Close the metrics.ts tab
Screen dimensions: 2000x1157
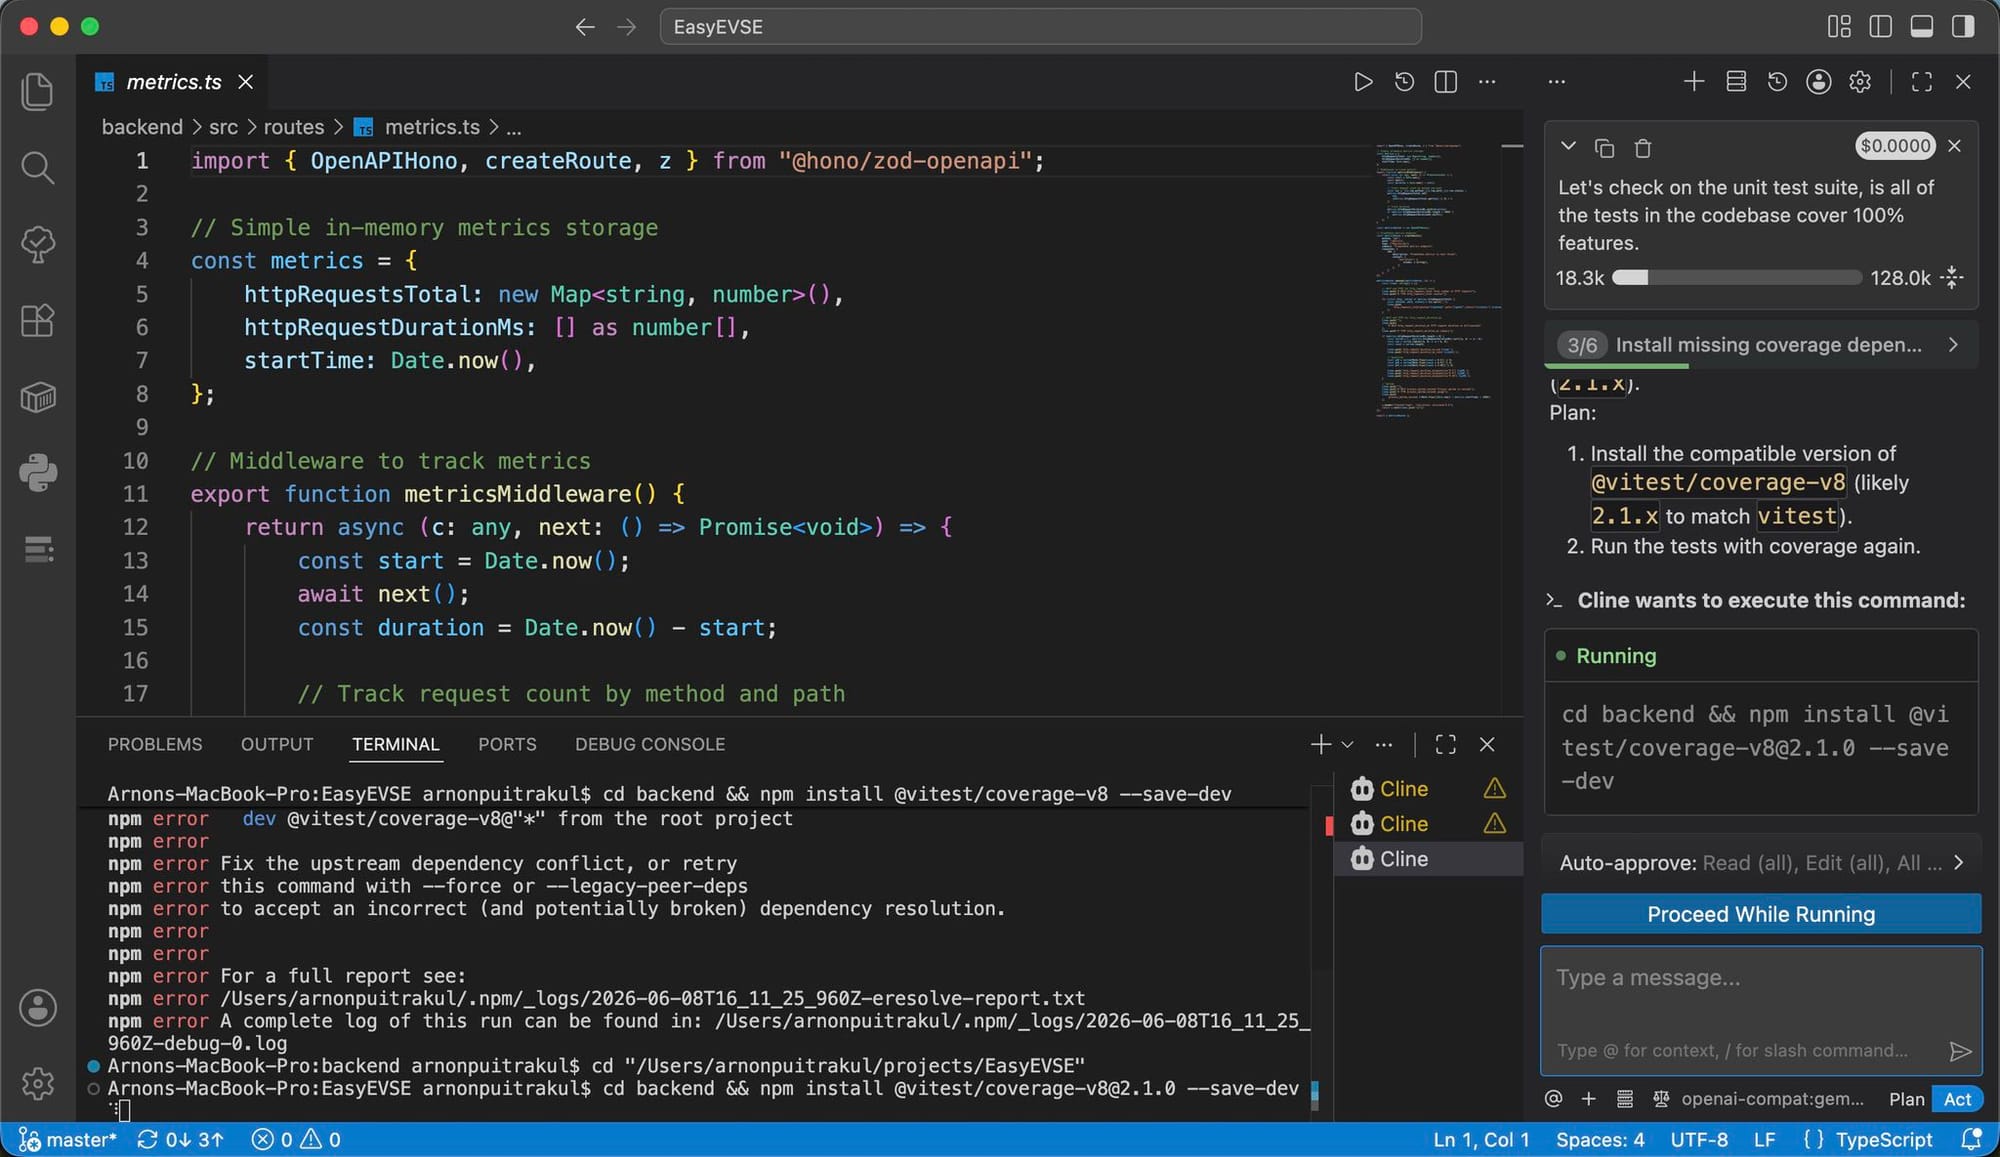246,82
